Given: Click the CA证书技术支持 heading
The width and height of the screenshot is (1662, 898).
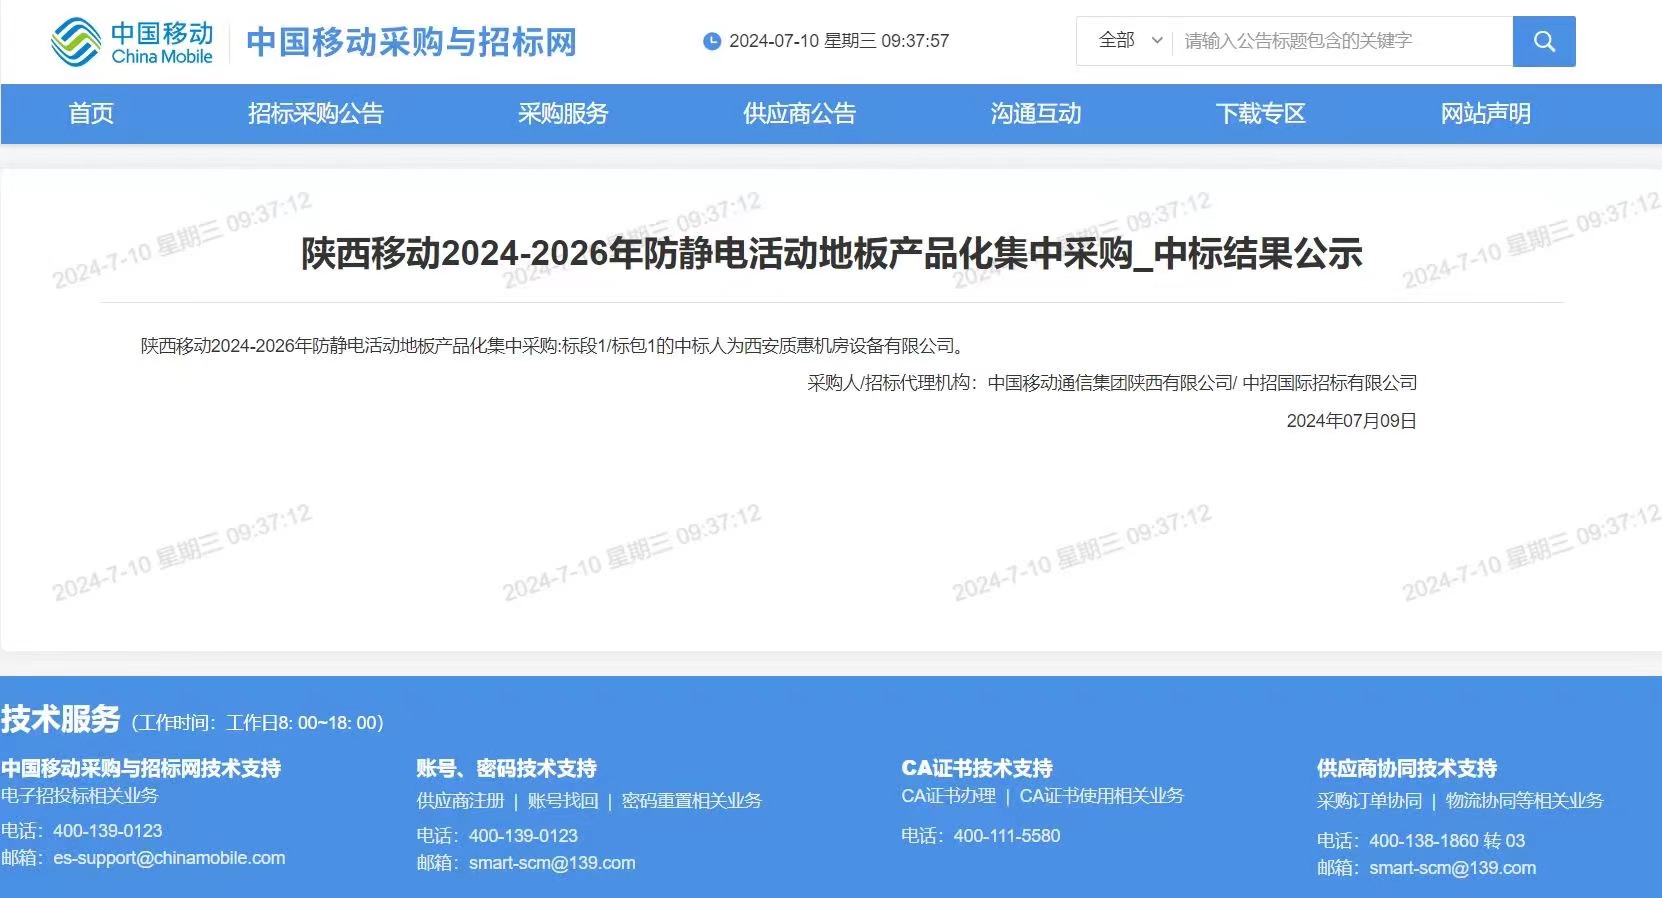Looking at the screenshot, I should [977, 768].
